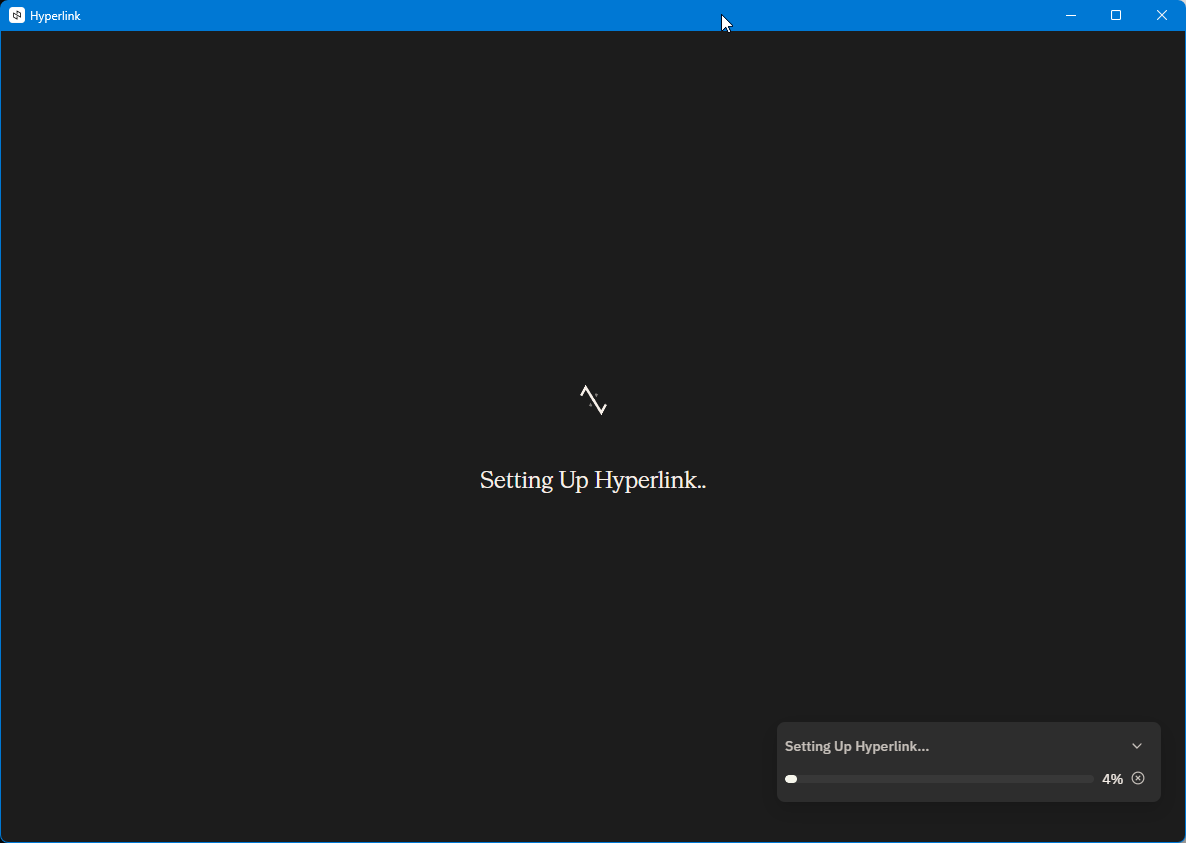Viewport: 1186px width, 843px height.
Task: Click the centered 'Setting Up Hyperlink..' heading
Action: (x=593, y=480)
